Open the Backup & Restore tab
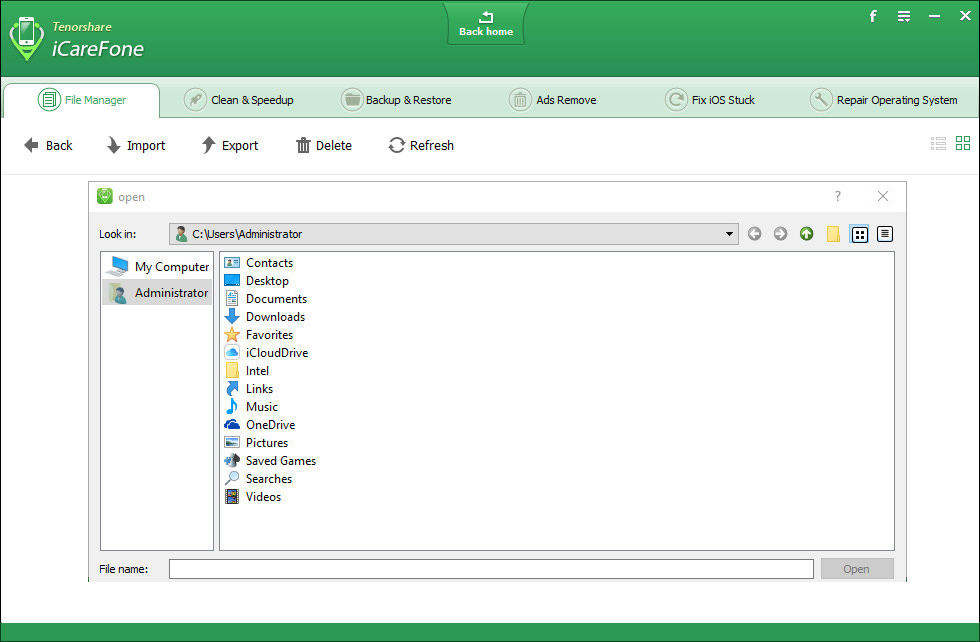The height and width of the screenshot is (642, 980). [x=396, y=100]
